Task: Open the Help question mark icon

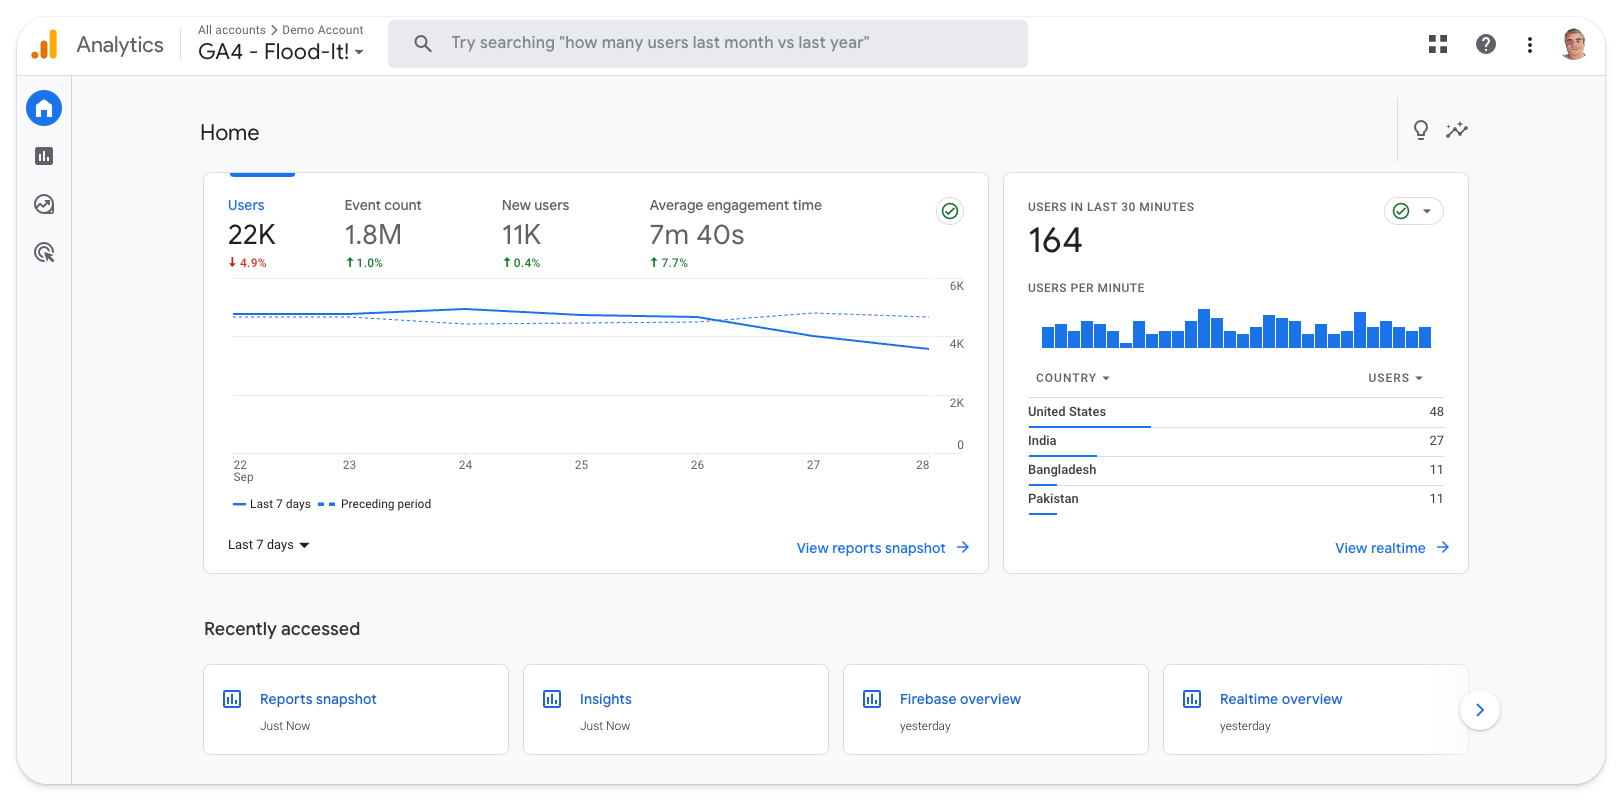Action: point(1486,44)
